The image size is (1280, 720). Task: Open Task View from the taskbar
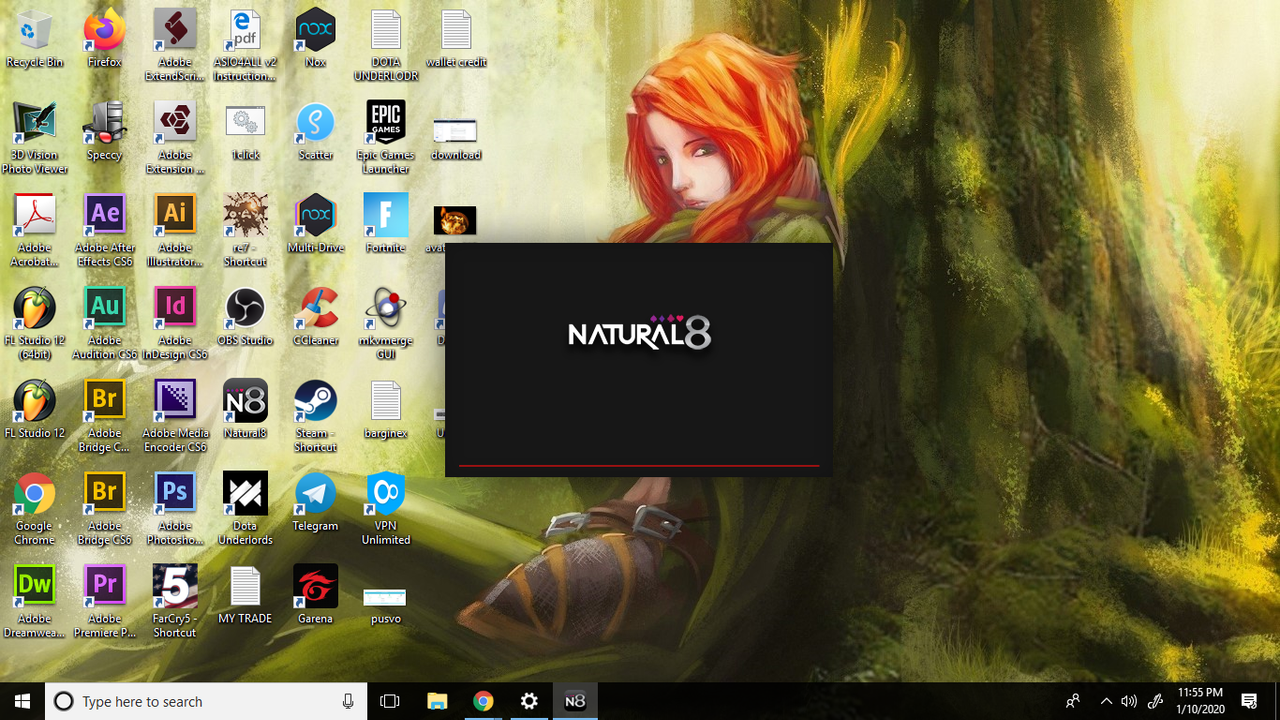pyautogui.click(x=390, y=701)
